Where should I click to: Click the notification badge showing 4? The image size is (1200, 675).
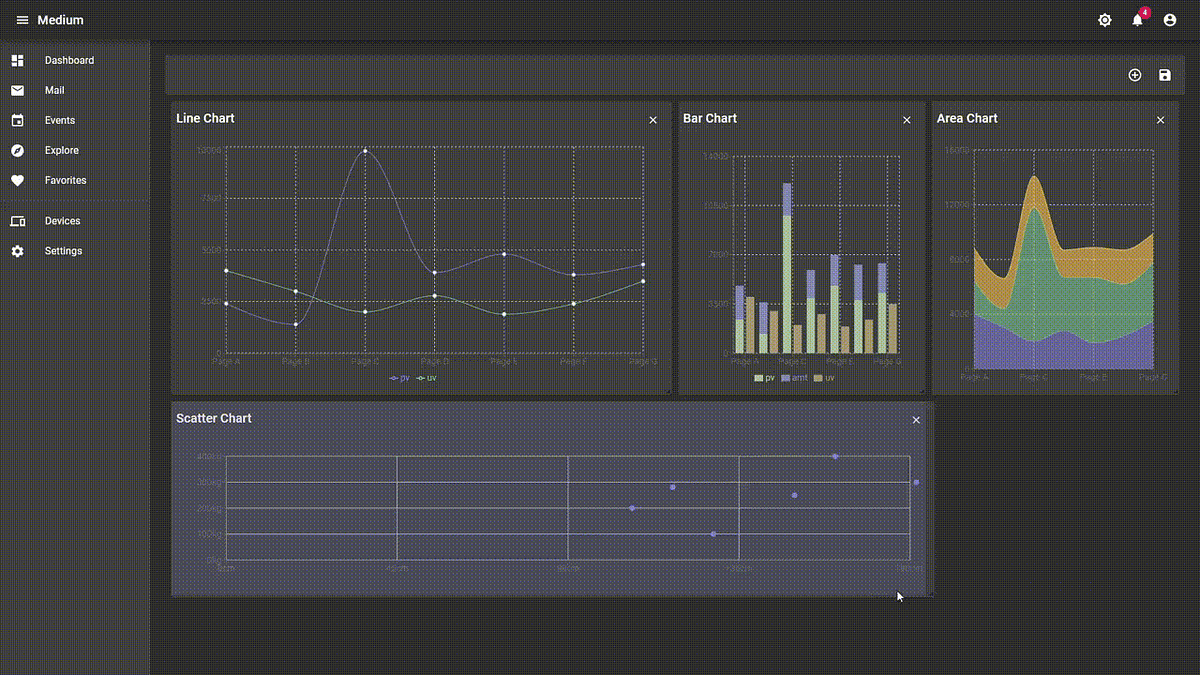[1143, 12]
